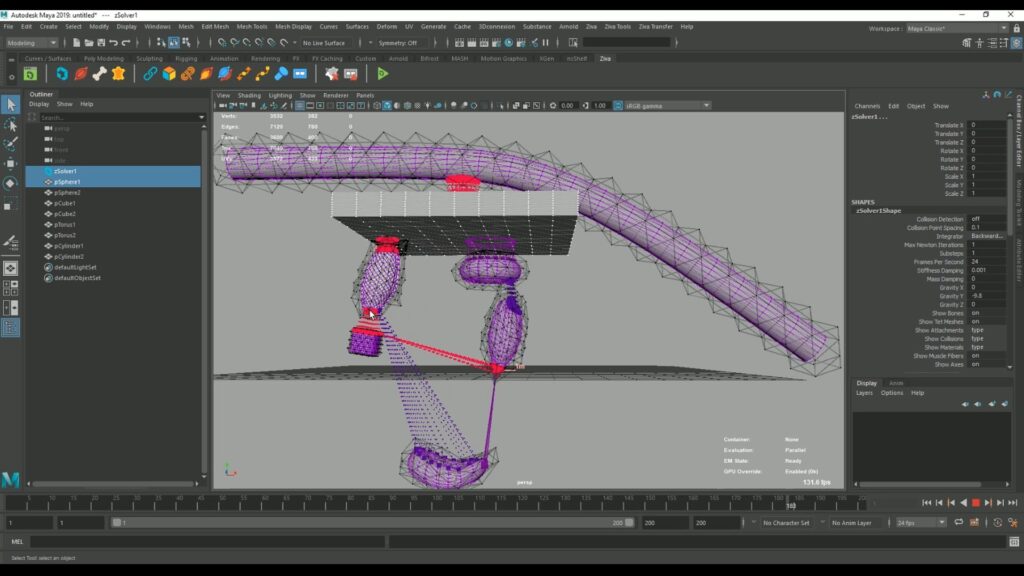Click the Ziva solver icon on the shelf
The height and width of the screenshot is (576, 1024).
[x=31, y=74]
